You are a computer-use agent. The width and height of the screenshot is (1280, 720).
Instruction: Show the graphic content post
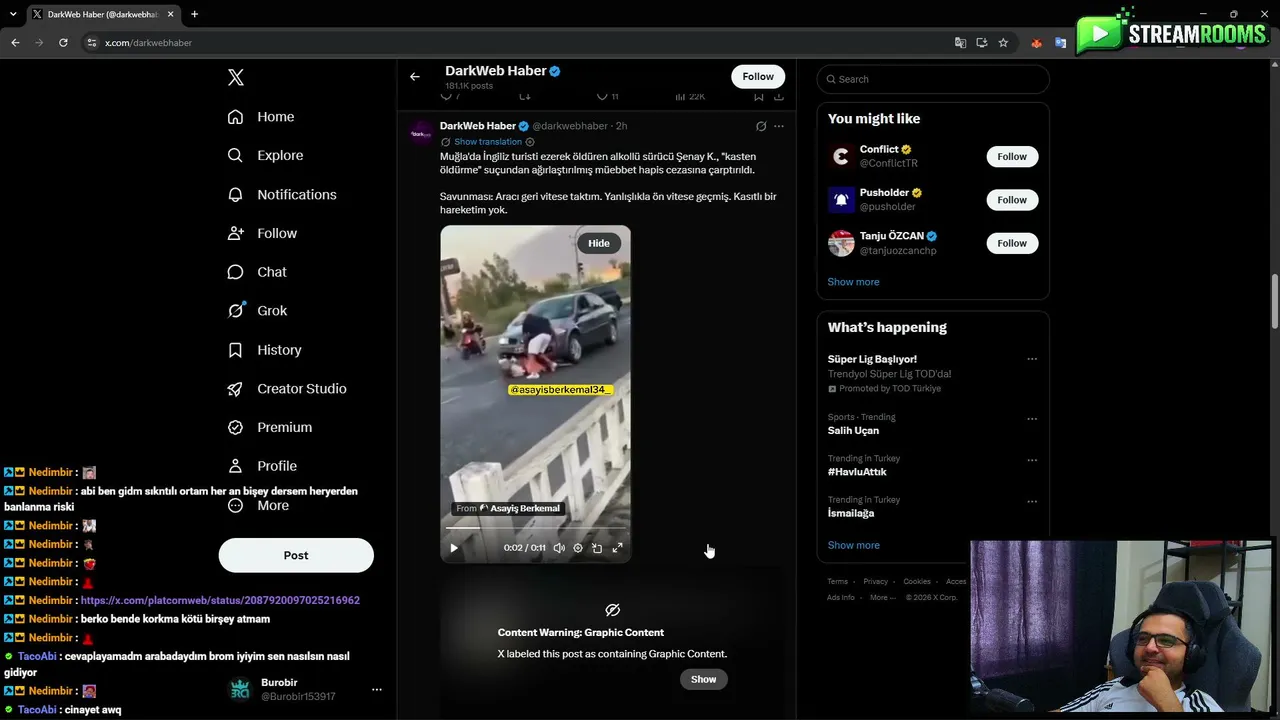[704, 679]
